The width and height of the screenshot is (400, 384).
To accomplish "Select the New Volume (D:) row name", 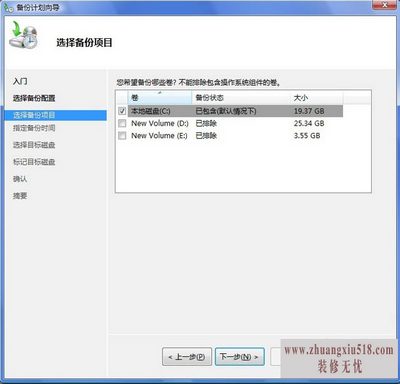I will click(x=160, y=123).
